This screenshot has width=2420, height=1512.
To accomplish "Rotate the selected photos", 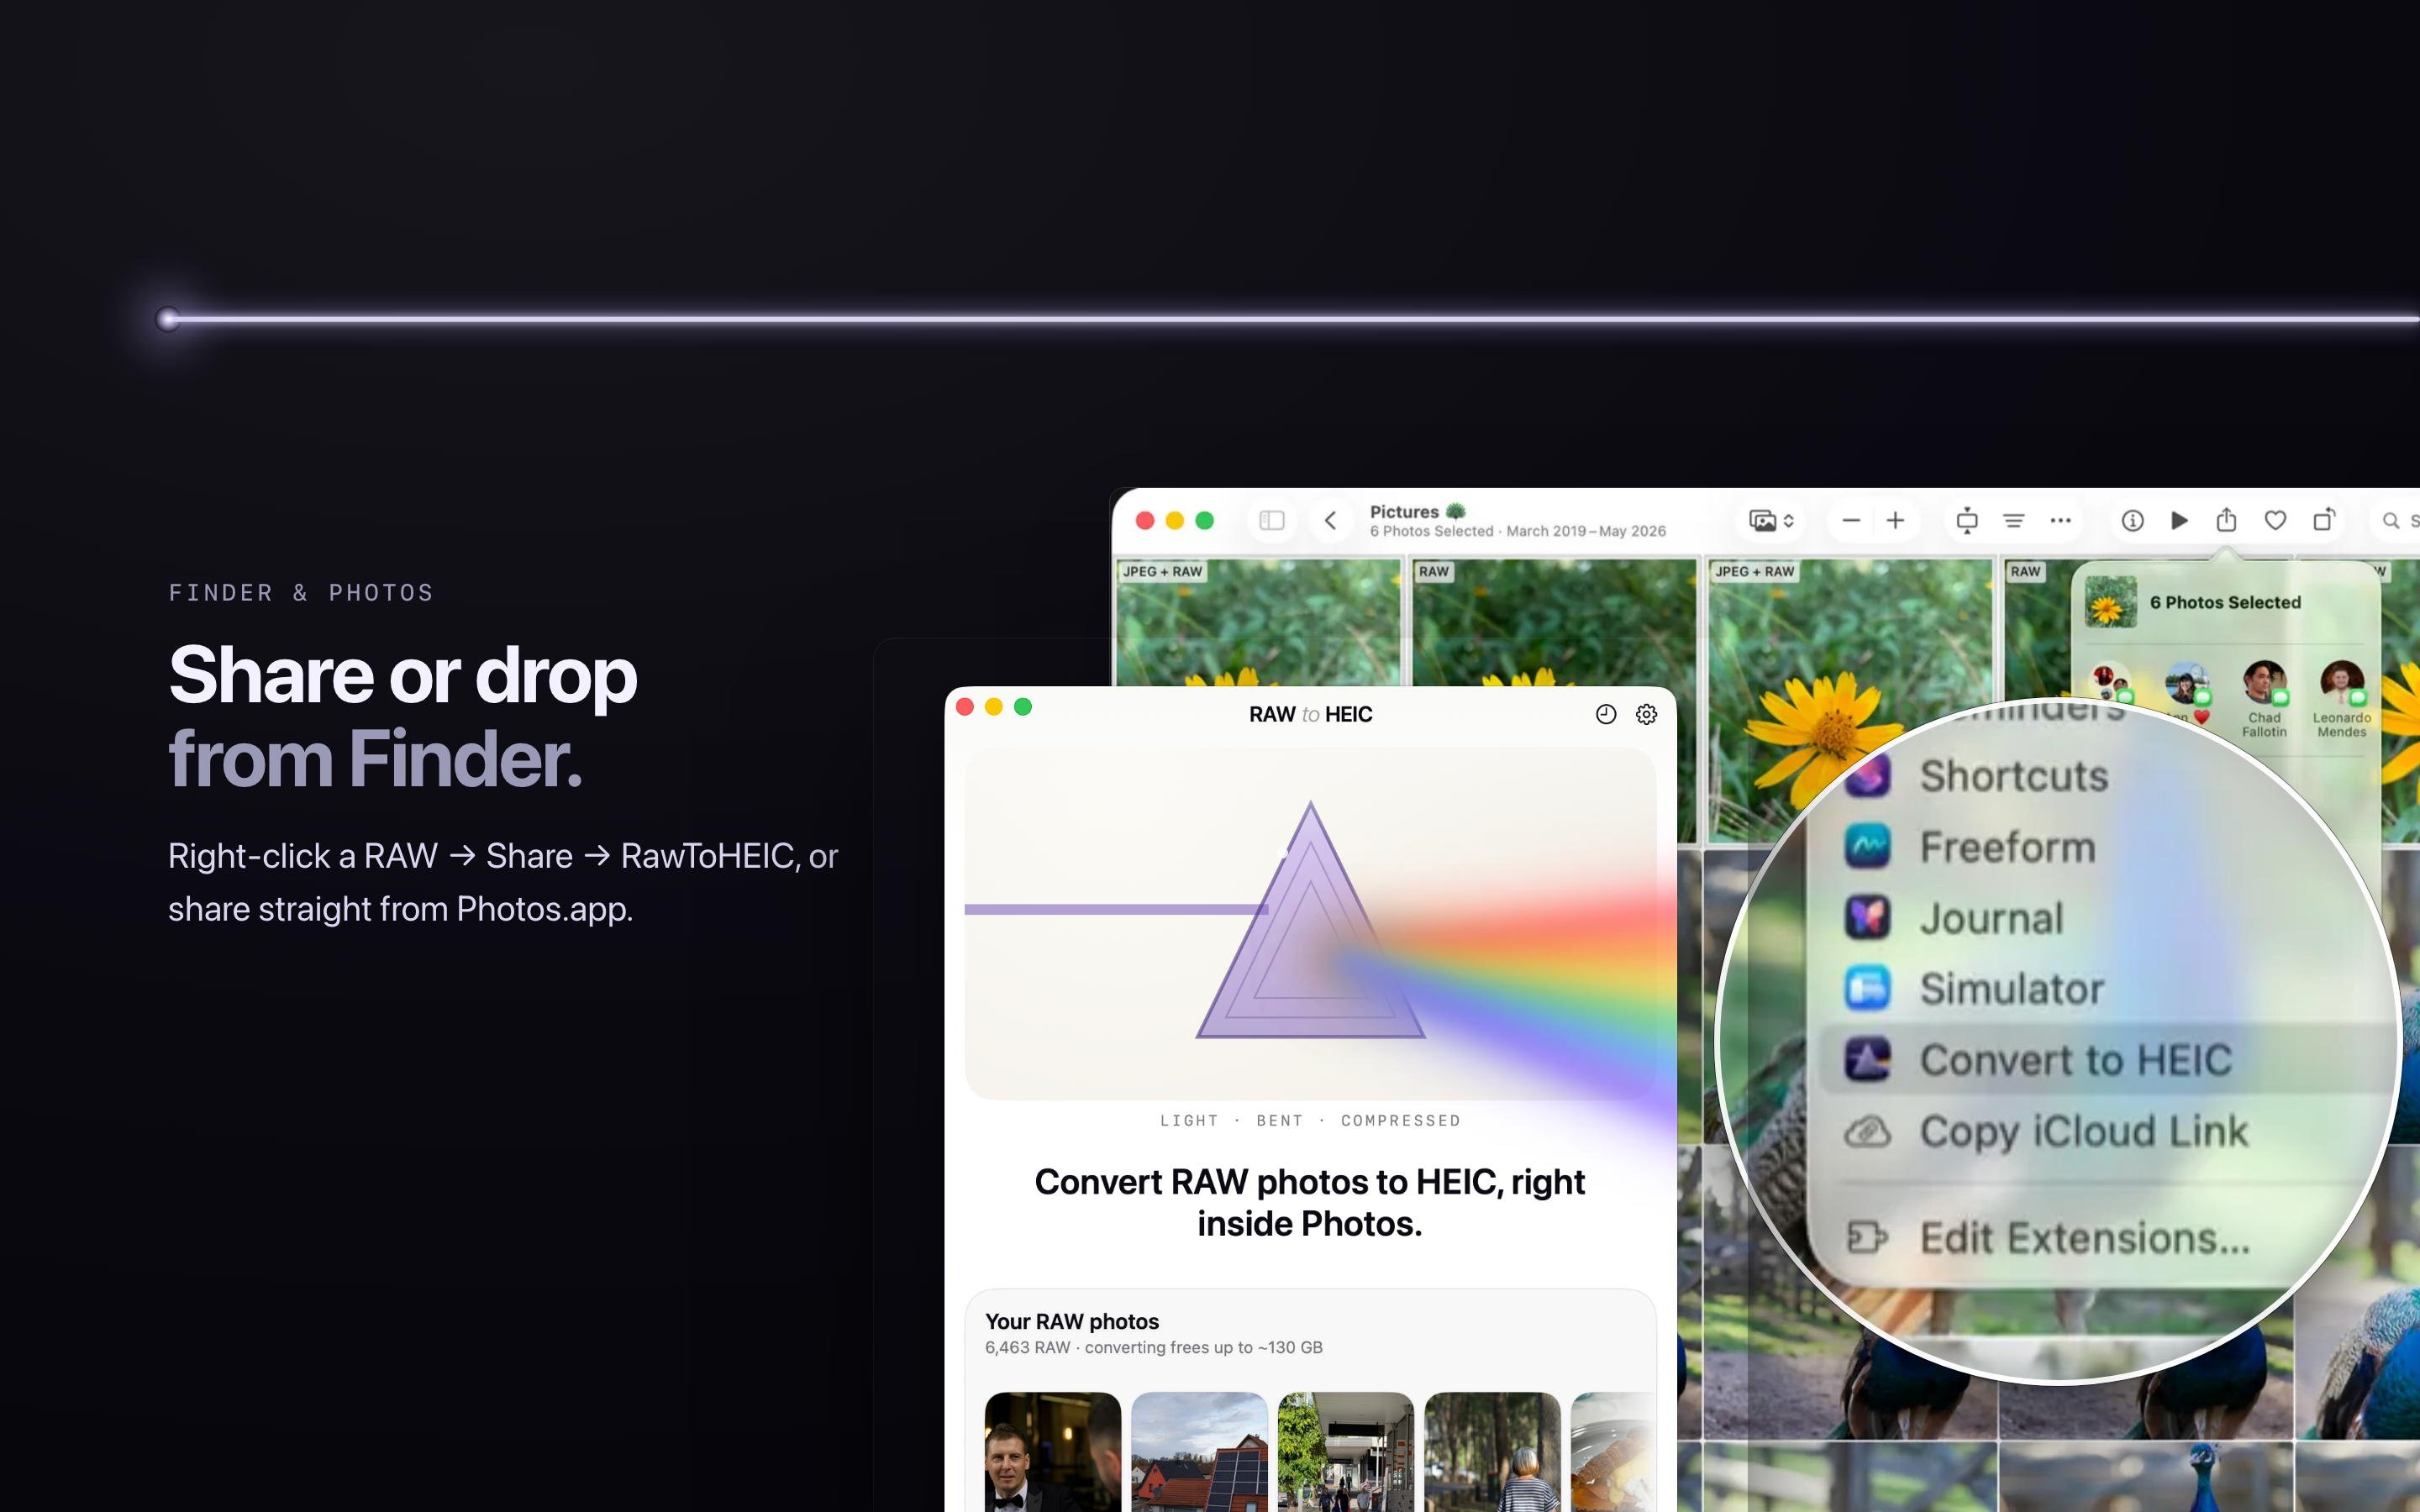I will click(2324, 519).
